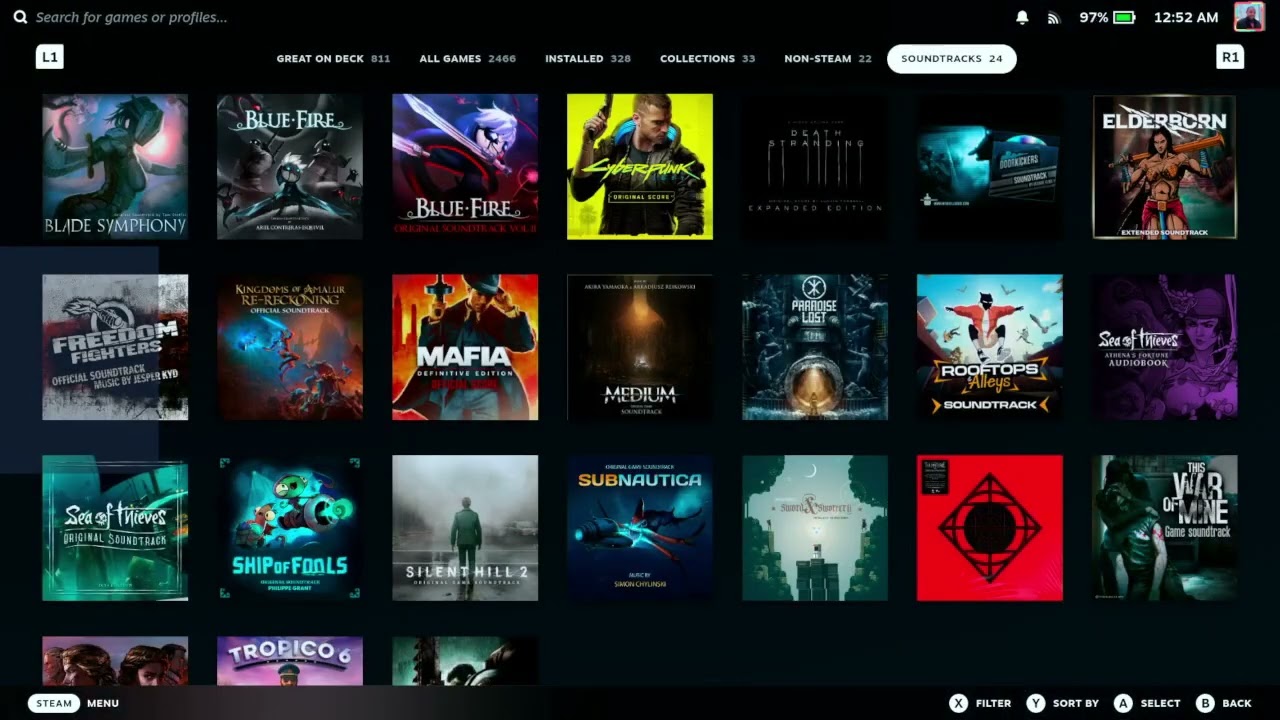The width and height of the screenshot is (1280, 720).
Task: Open the notifications bell icon
Action: click(1022, 17)
